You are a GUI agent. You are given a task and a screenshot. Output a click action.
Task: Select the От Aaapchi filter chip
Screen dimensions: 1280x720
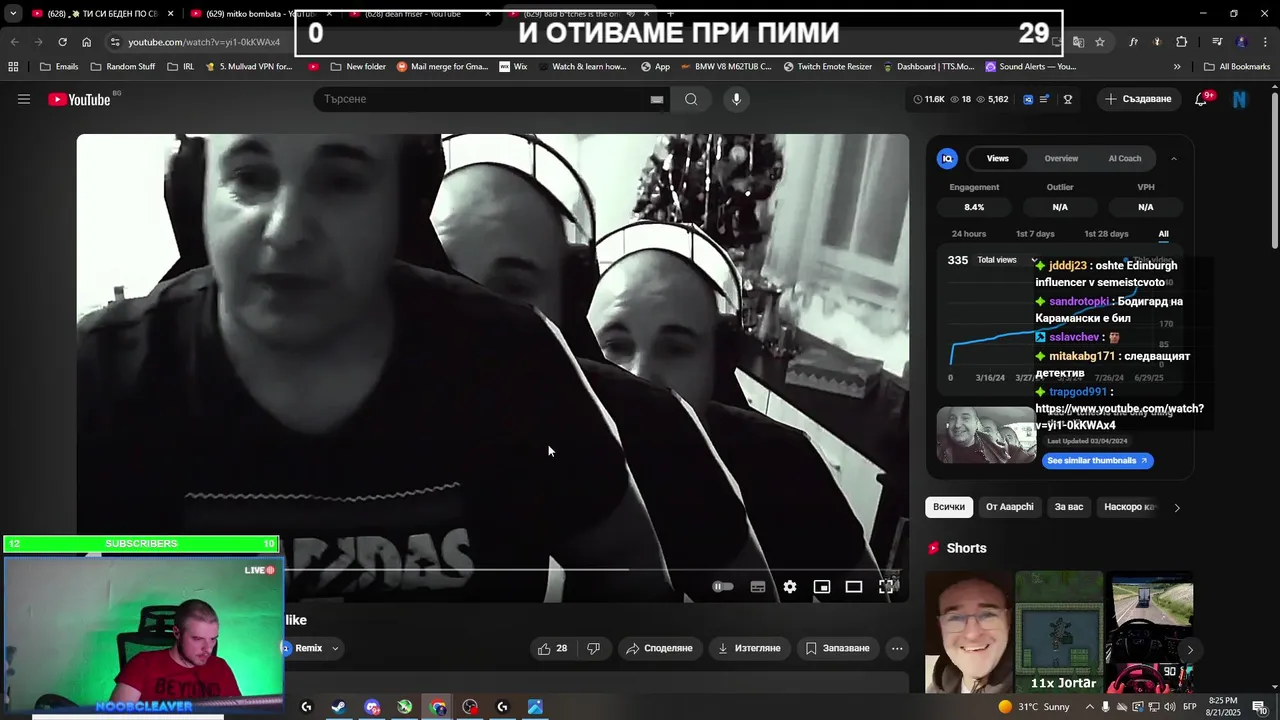[x=1010, y=507]
